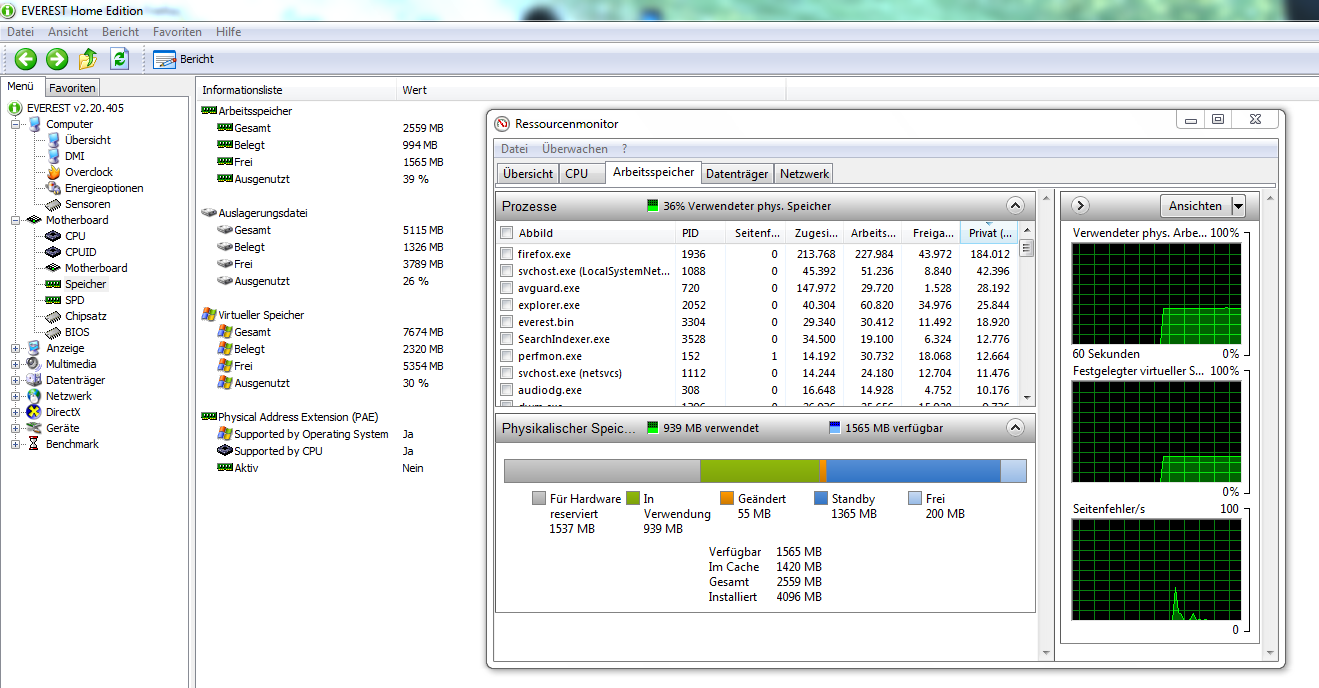Image resolution: width=1319 pixels, height=688 pixels.
Task: Click the blue Standby memory bar segment
Action: 913,471
